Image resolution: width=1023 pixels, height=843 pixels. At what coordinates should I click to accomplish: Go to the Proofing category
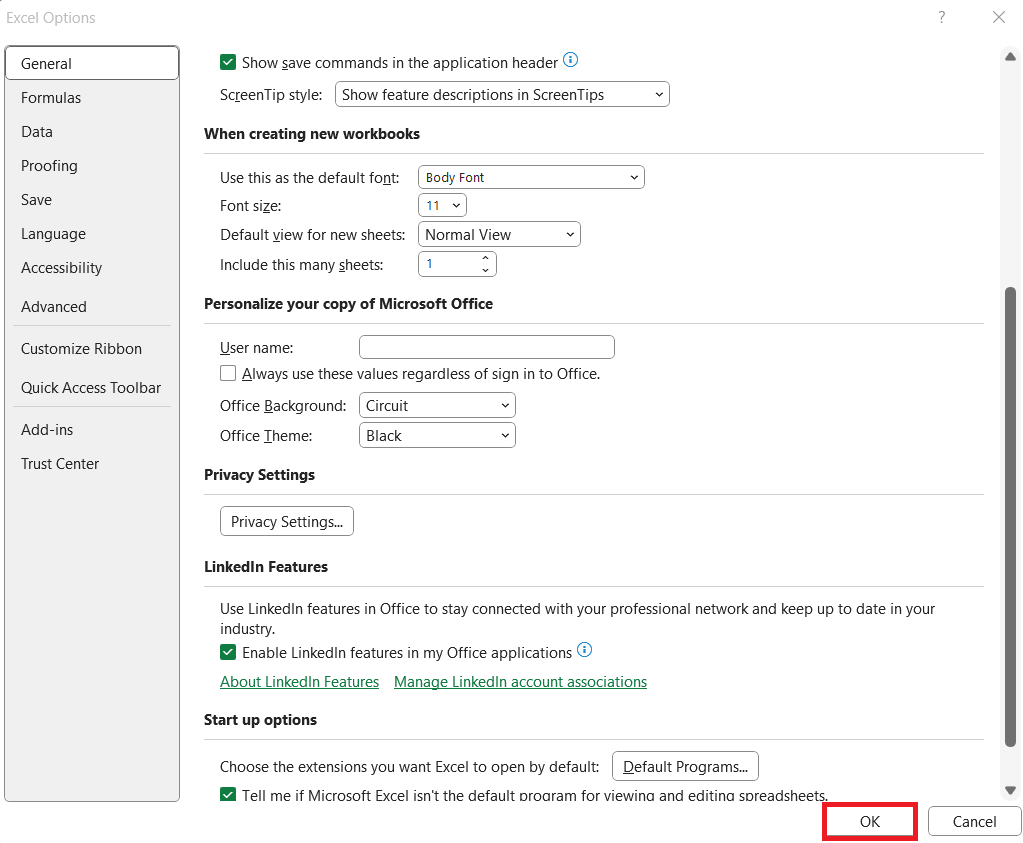pyautogui.click(x=92, y=166)
